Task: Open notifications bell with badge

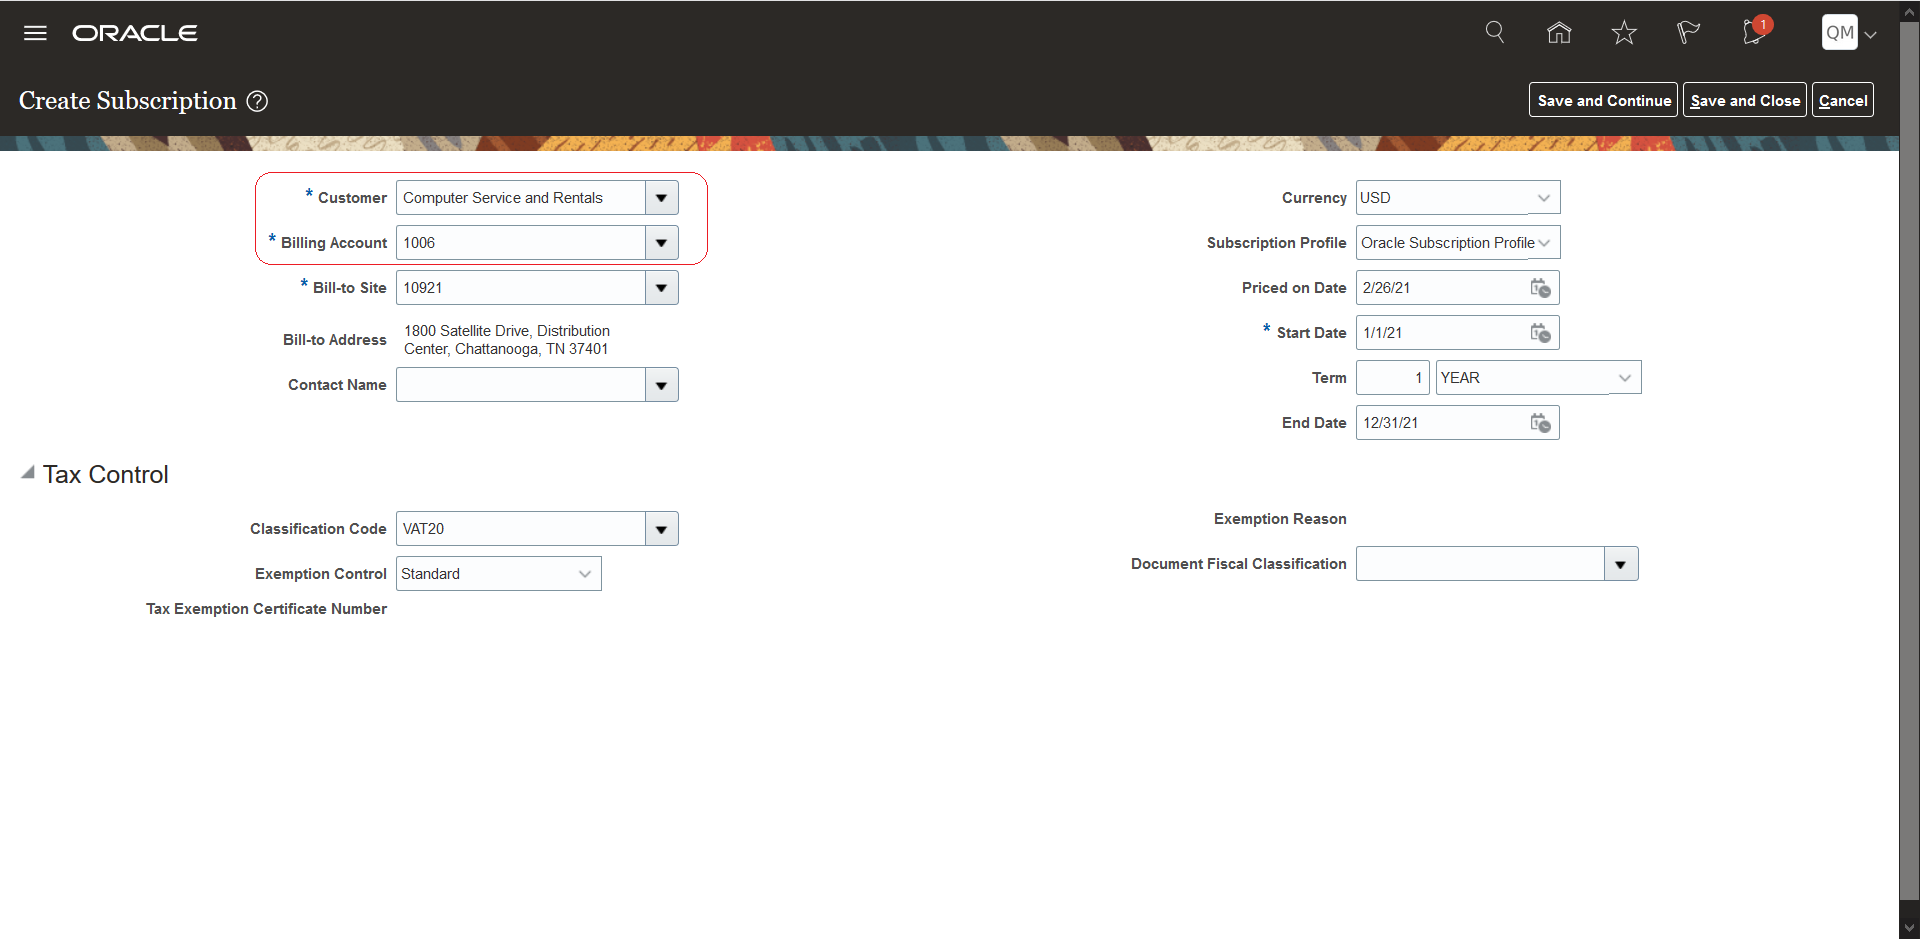Action: point(1755,31)
